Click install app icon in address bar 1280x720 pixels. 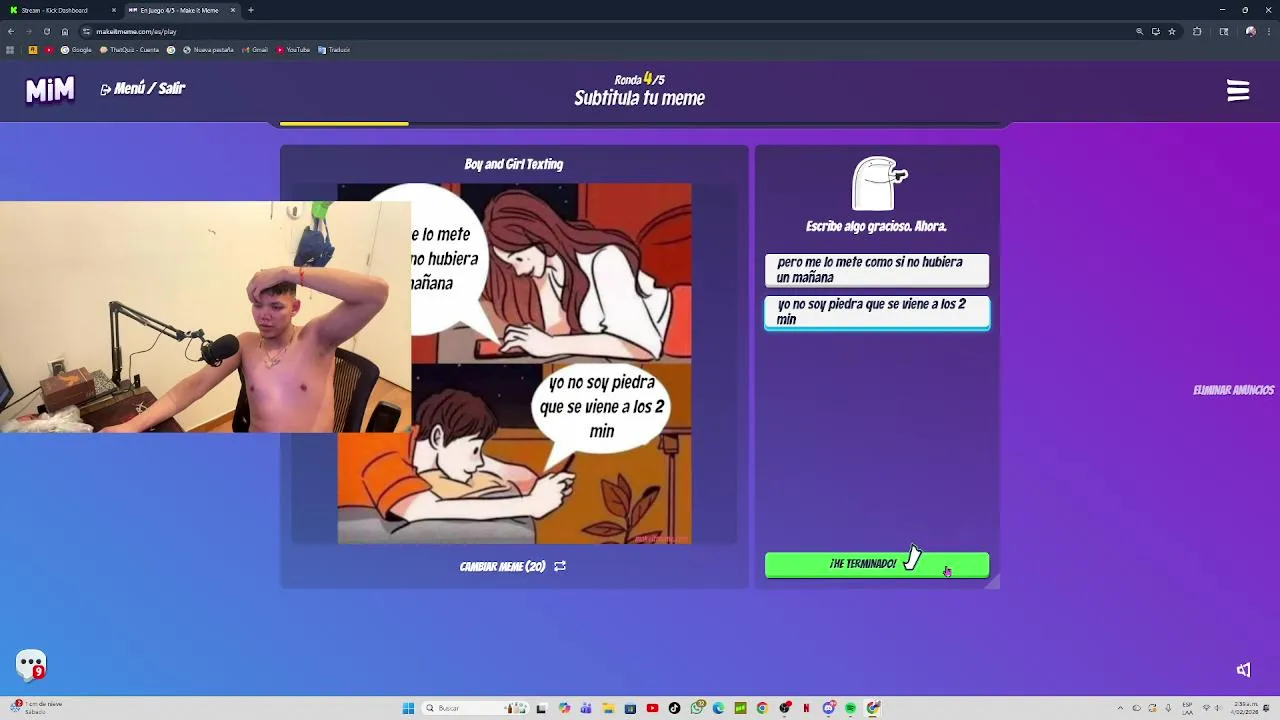click(1156, 31)
